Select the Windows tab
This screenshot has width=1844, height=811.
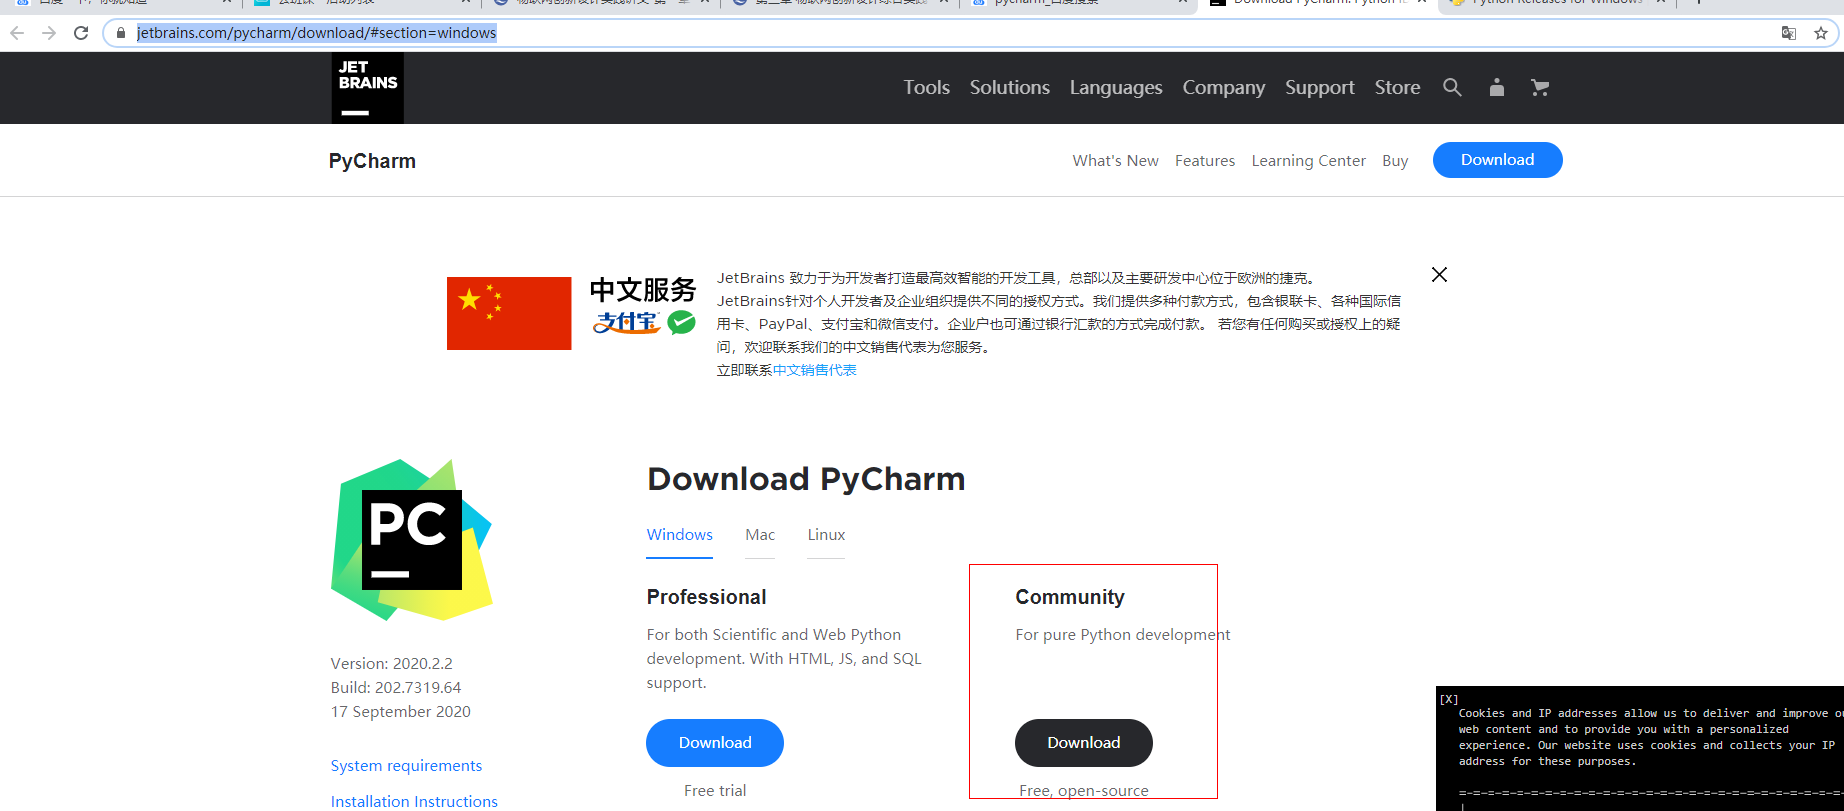pos(679,535)
